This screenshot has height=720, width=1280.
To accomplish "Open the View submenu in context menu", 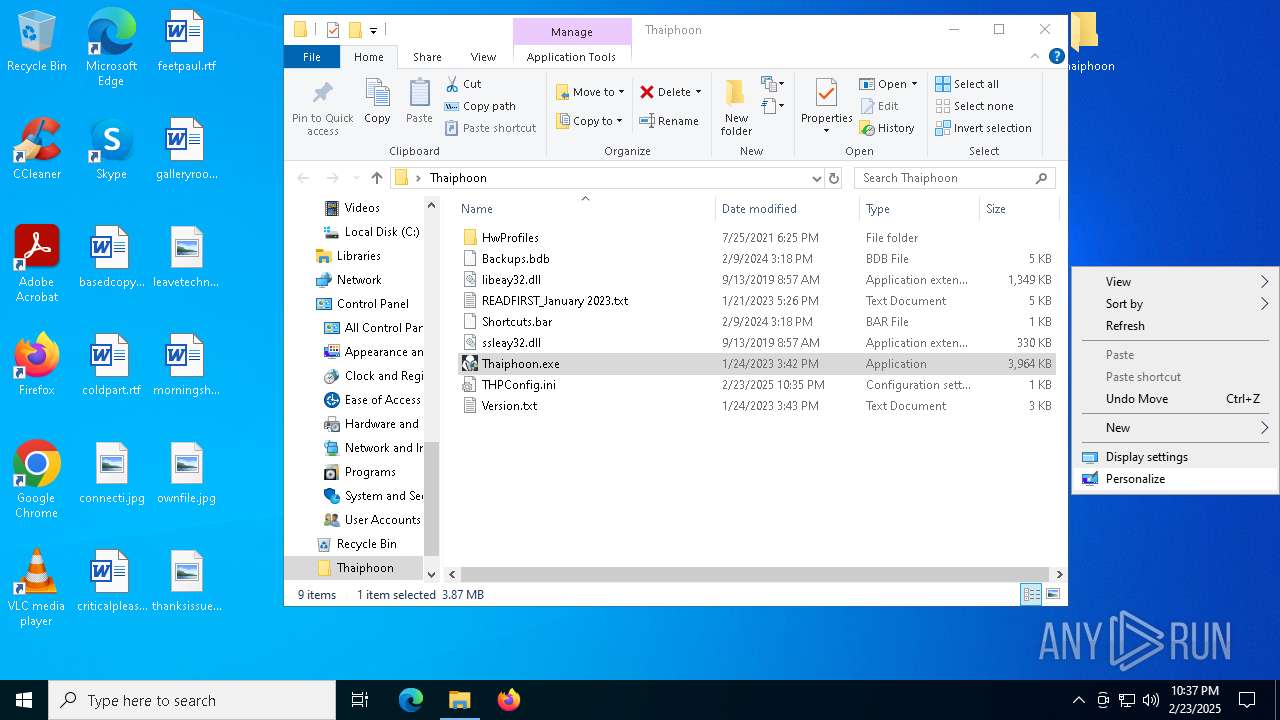I will pos(1175,282).
